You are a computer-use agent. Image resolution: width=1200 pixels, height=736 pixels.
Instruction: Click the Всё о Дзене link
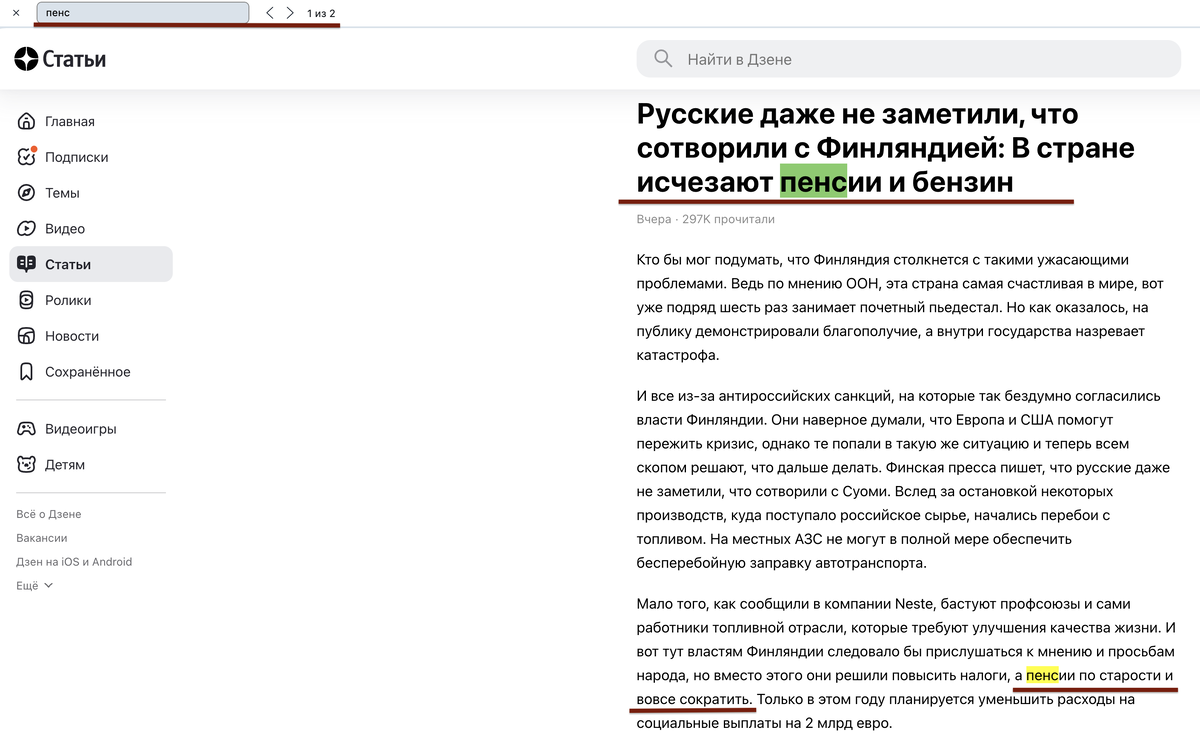(x=49, y=513)
